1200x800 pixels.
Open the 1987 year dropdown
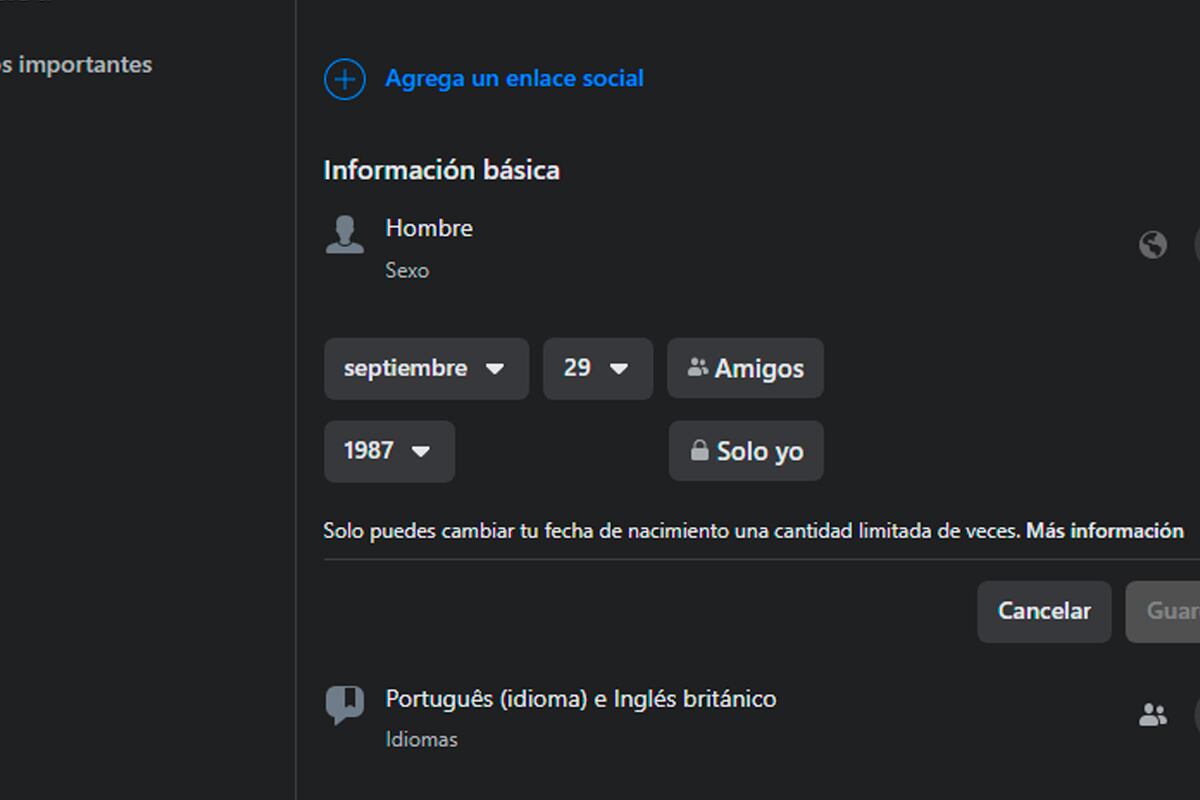pyautogui.click(x=389, y=451)
